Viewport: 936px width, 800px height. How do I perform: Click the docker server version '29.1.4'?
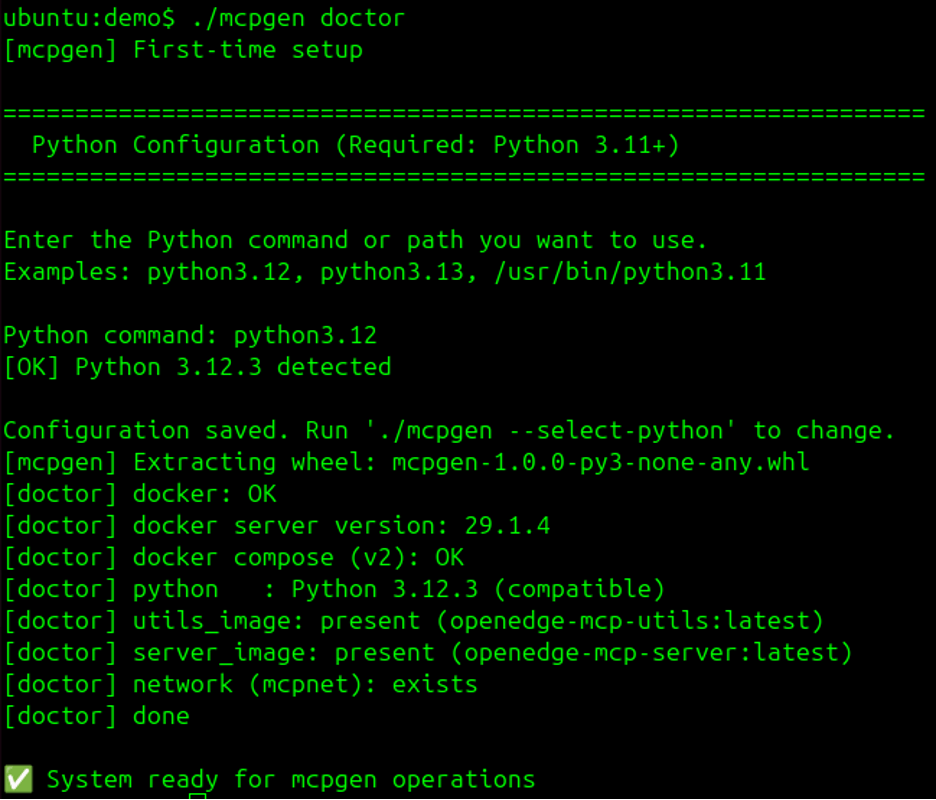coord(507,526)
